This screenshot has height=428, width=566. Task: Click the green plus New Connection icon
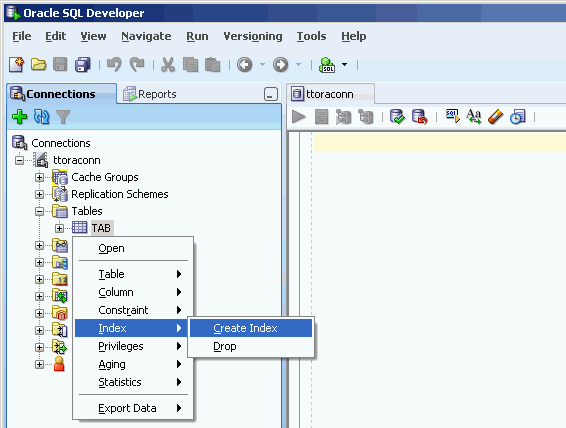point(19,117)
